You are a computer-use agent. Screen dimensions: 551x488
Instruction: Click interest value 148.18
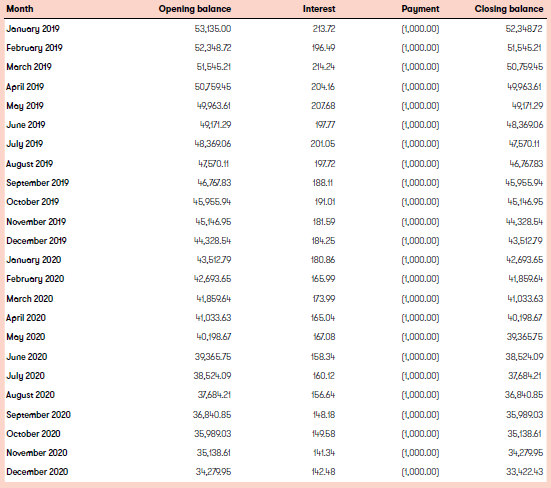[324, 415]
